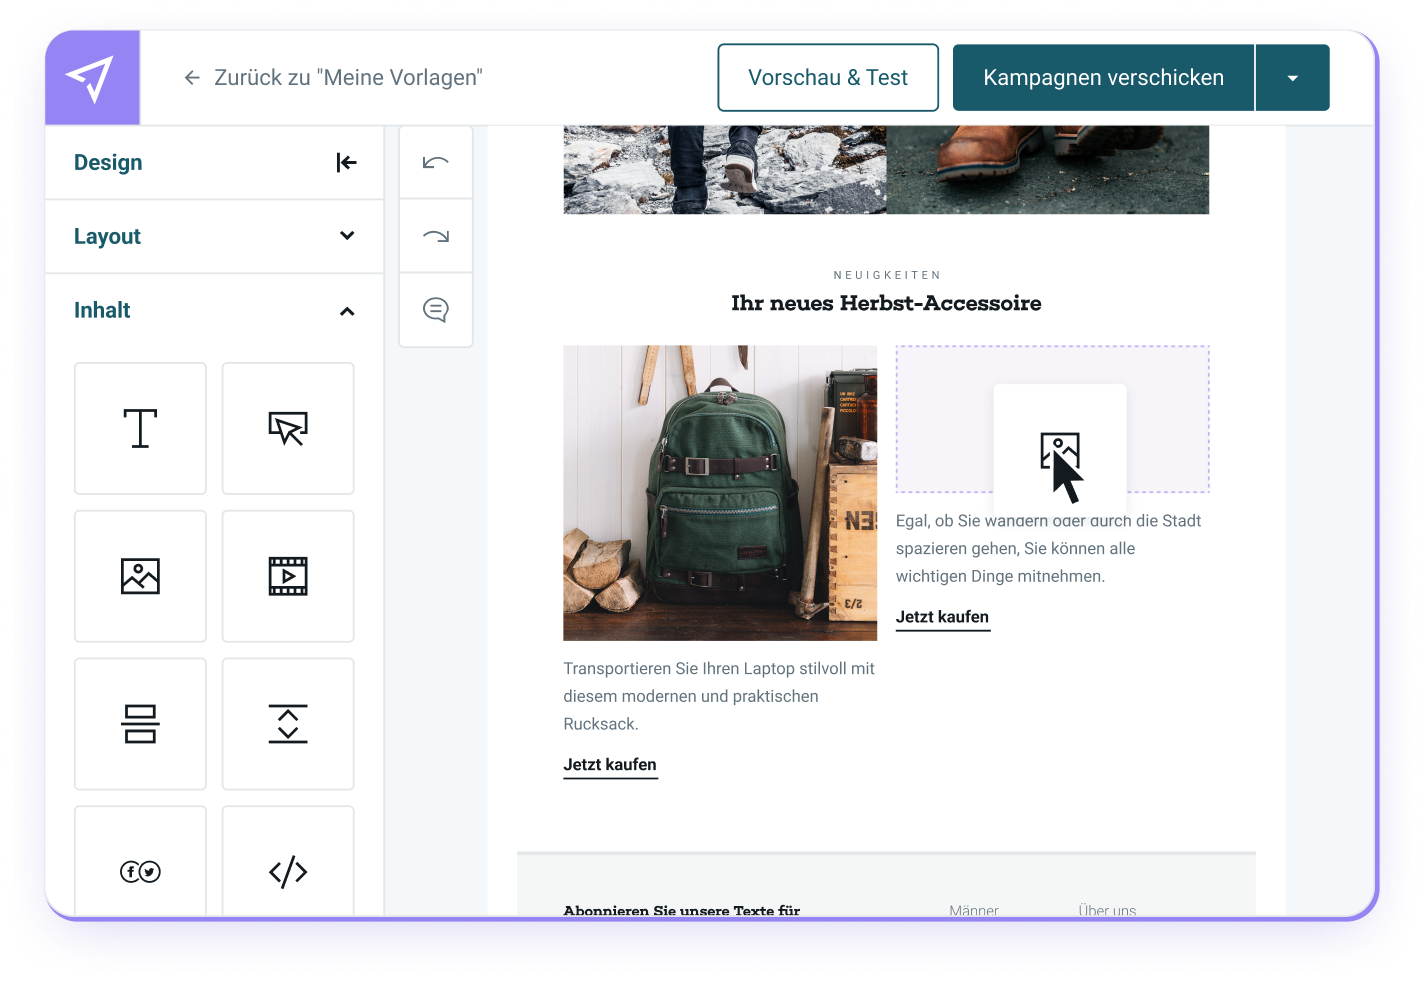This screenshot has width=1424, height=981.
Task: Click the dashed image drop placeholder
Action: [x=1052, y=419]
